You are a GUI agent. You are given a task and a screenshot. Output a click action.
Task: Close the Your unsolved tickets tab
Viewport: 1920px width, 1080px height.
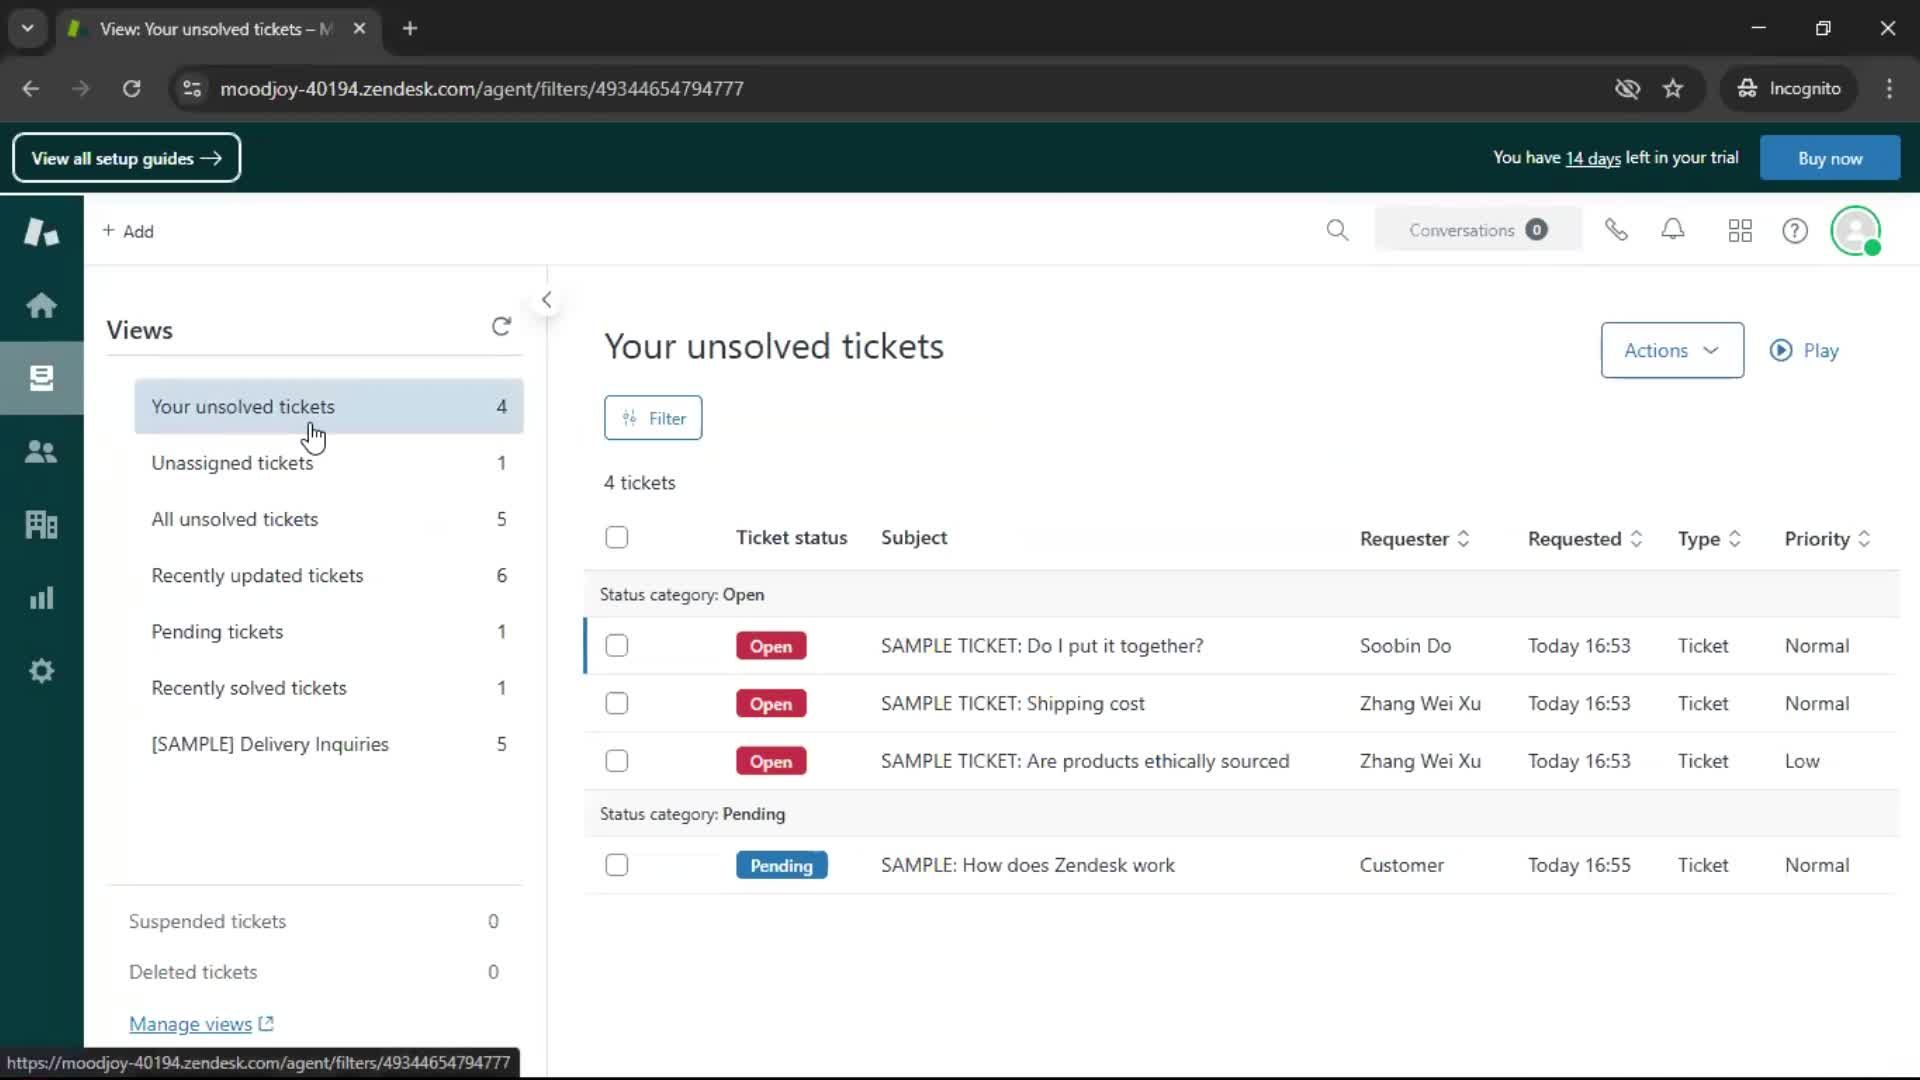click(359, 29)
